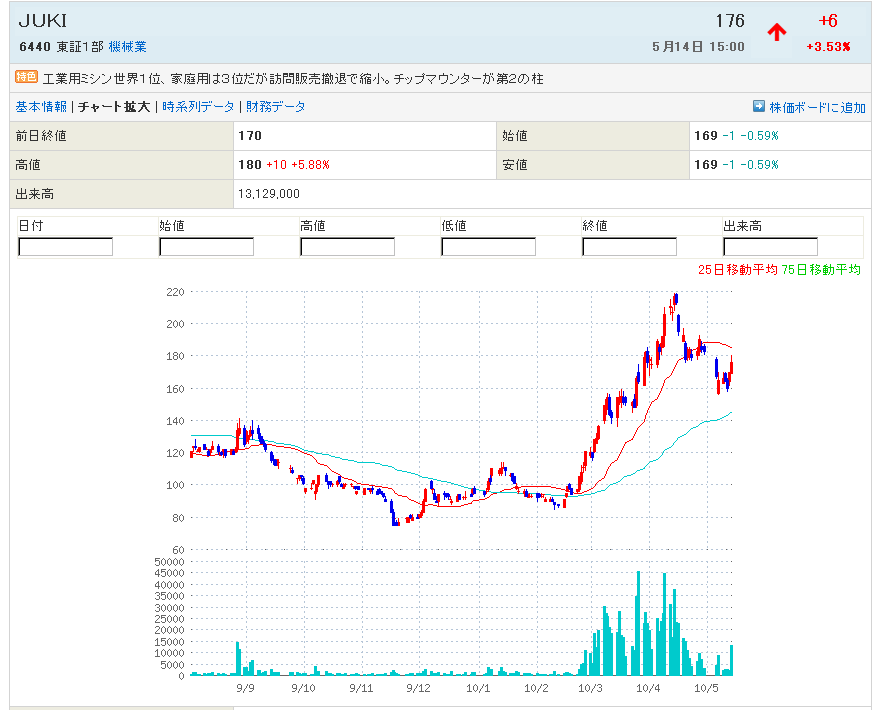This screenshot has width=880, height=710.
Task: Click the 10/1 date marker on the x-axis
Action: click(478, 688)
